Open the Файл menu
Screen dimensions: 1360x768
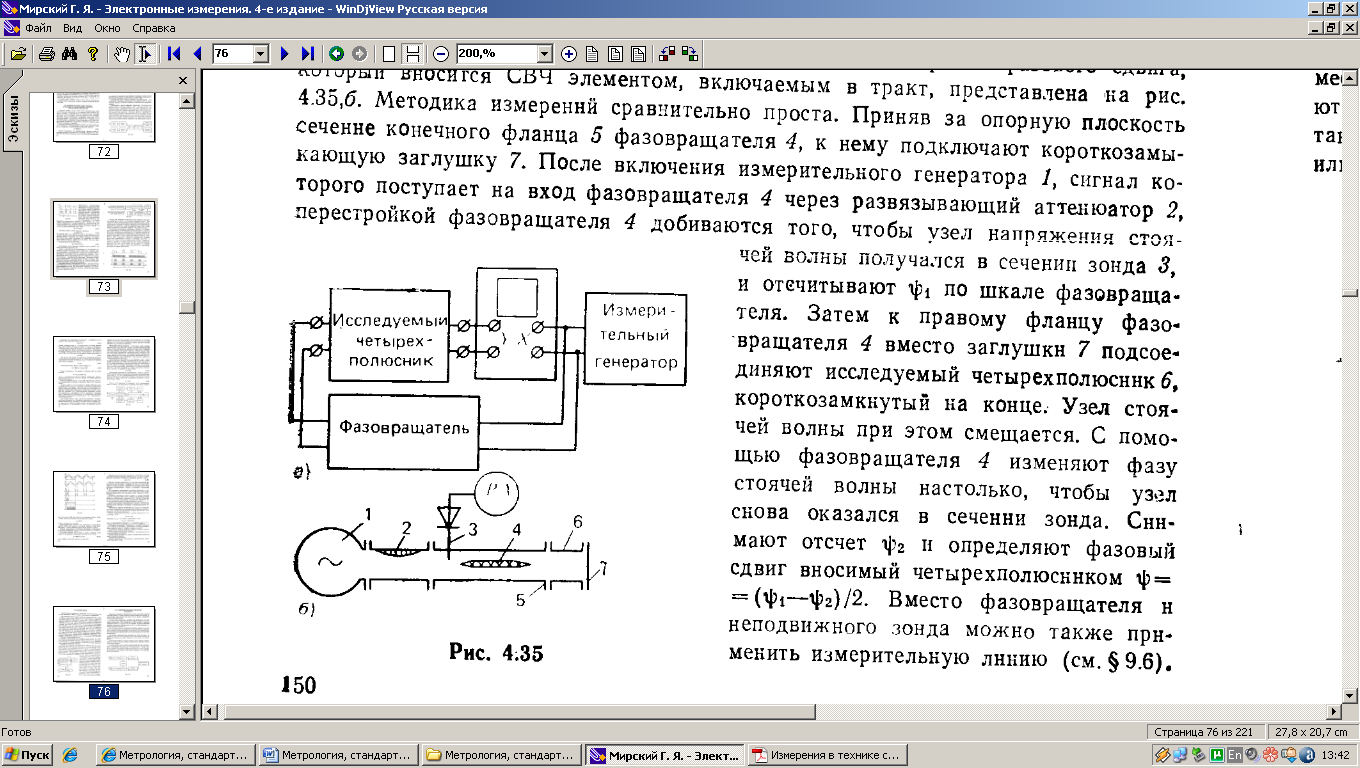(x=40, y=28)
